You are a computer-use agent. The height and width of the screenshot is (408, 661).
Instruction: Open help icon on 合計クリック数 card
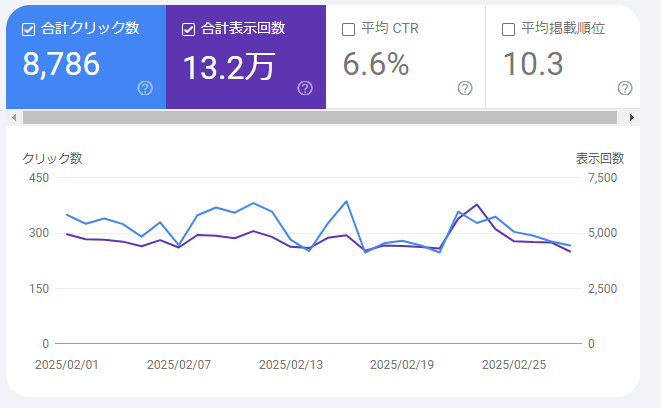click(145, 88)
